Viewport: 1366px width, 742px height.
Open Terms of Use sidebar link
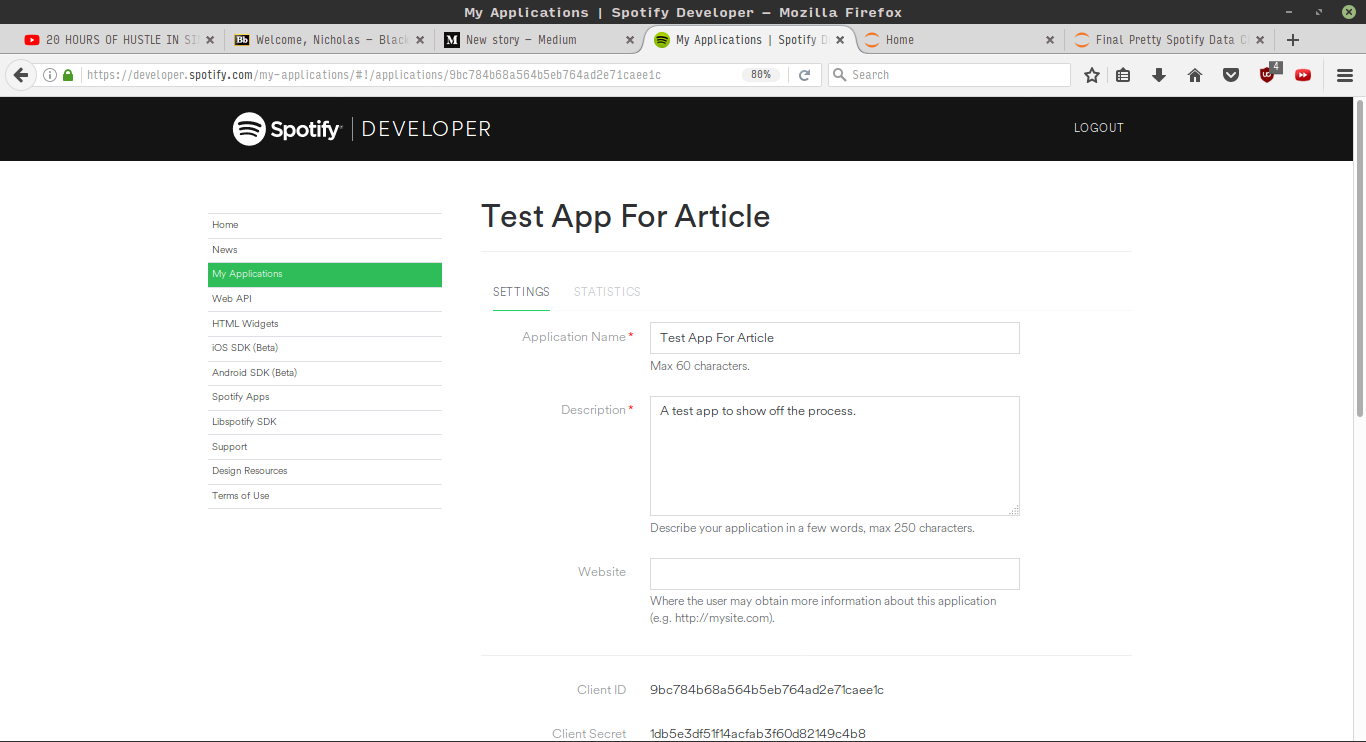tap(325, 496)
